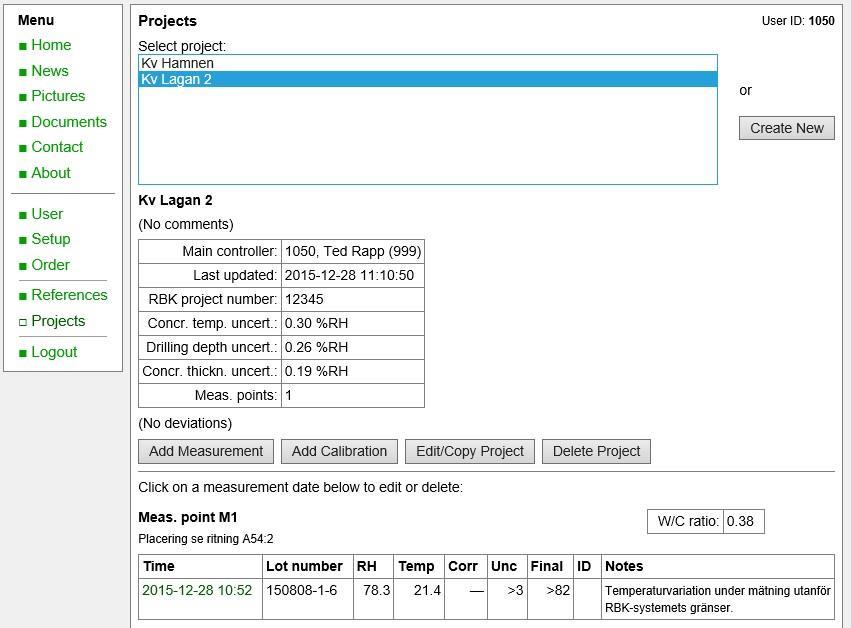The height and width of the screenshot is (628, 851).
Task: Click the (No comments) text
Action: click(x=186, y=224)
